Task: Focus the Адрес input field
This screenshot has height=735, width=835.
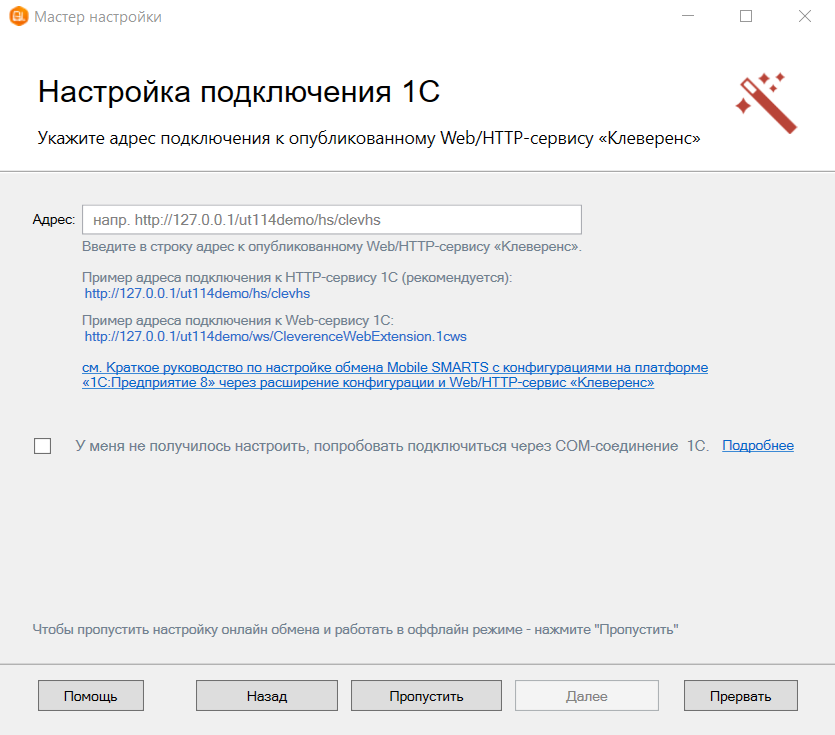Action: [x=331, y=219]
